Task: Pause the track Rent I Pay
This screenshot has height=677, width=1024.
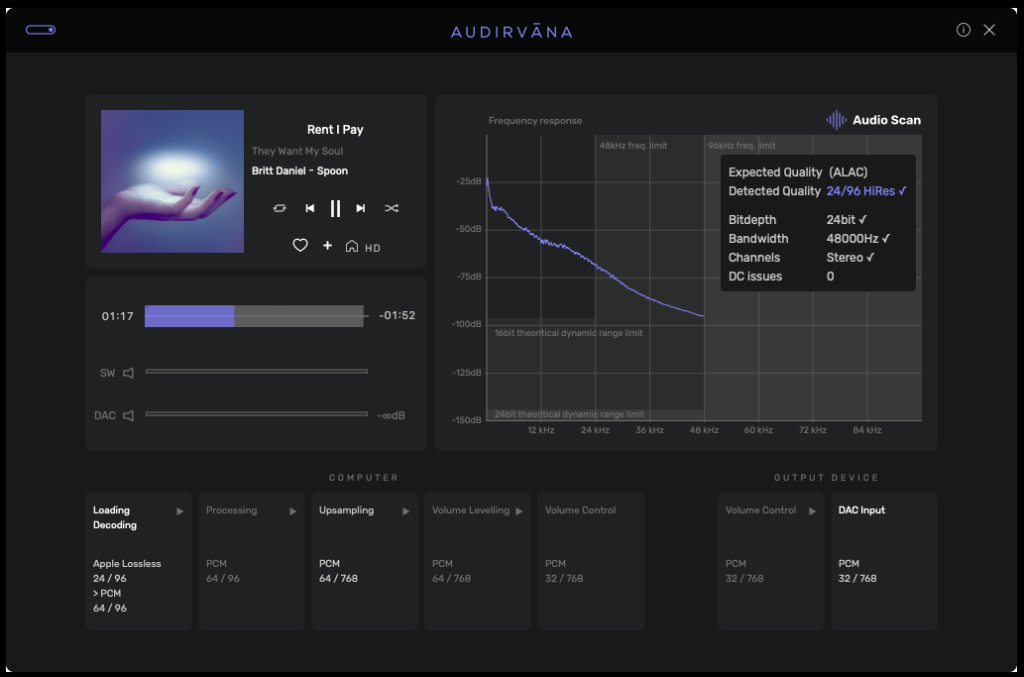Action: coord(335,208)
